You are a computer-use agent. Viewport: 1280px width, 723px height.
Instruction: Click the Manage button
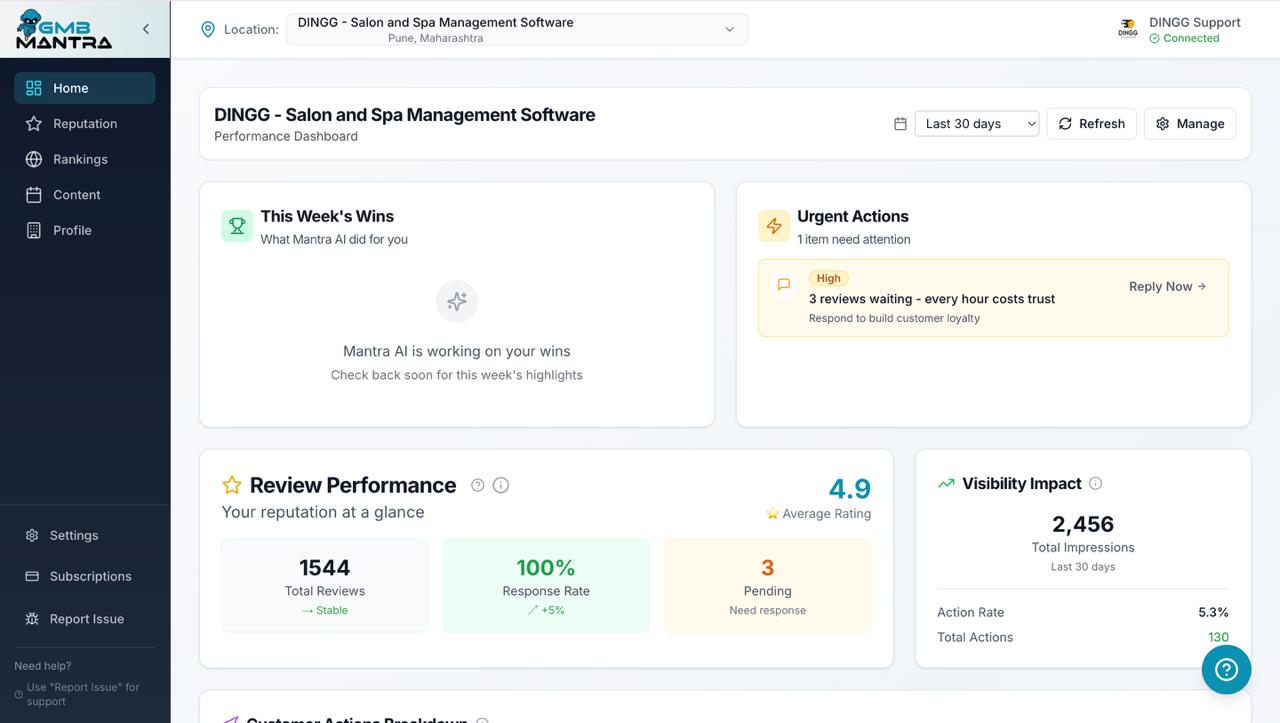[1190, 124]
